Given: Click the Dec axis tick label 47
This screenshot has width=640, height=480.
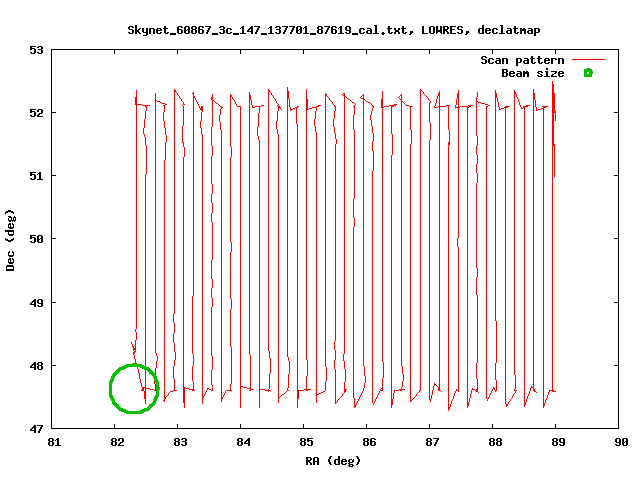Looking at the screenshot, I should pyautogui.click(x=36, y=429).
